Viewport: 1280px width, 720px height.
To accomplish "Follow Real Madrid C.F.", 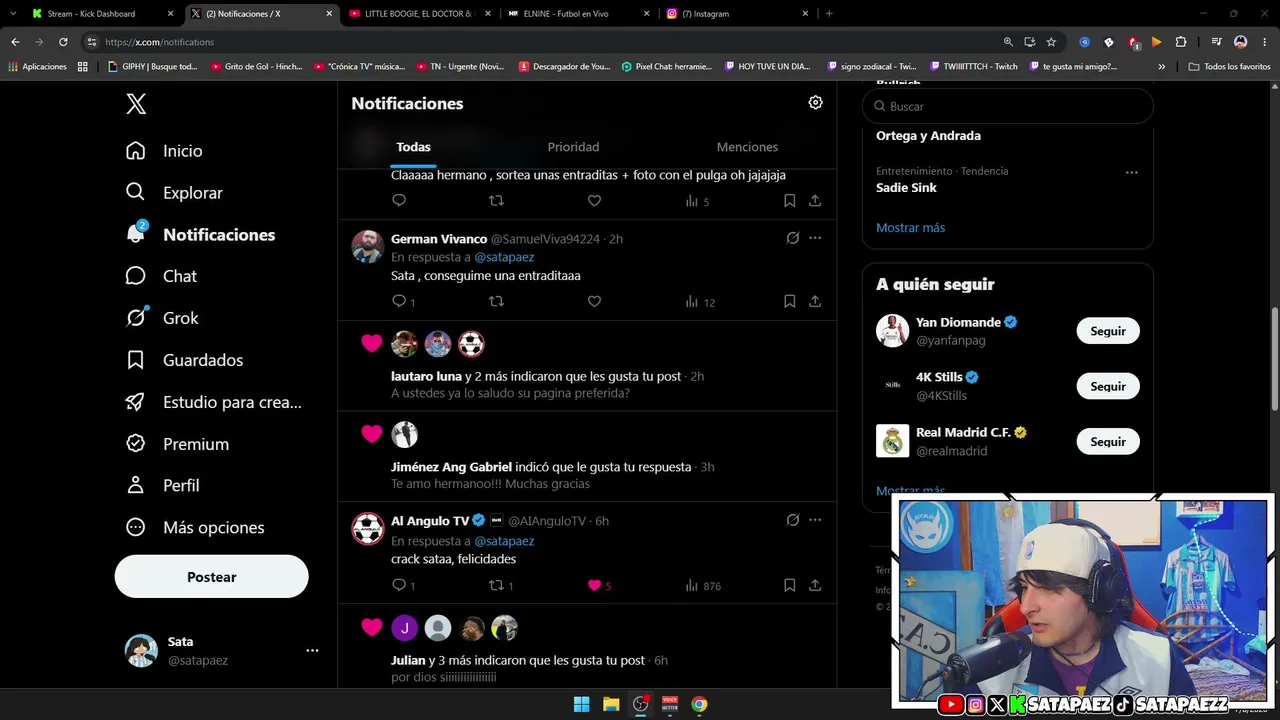I will coord(1108,441).
